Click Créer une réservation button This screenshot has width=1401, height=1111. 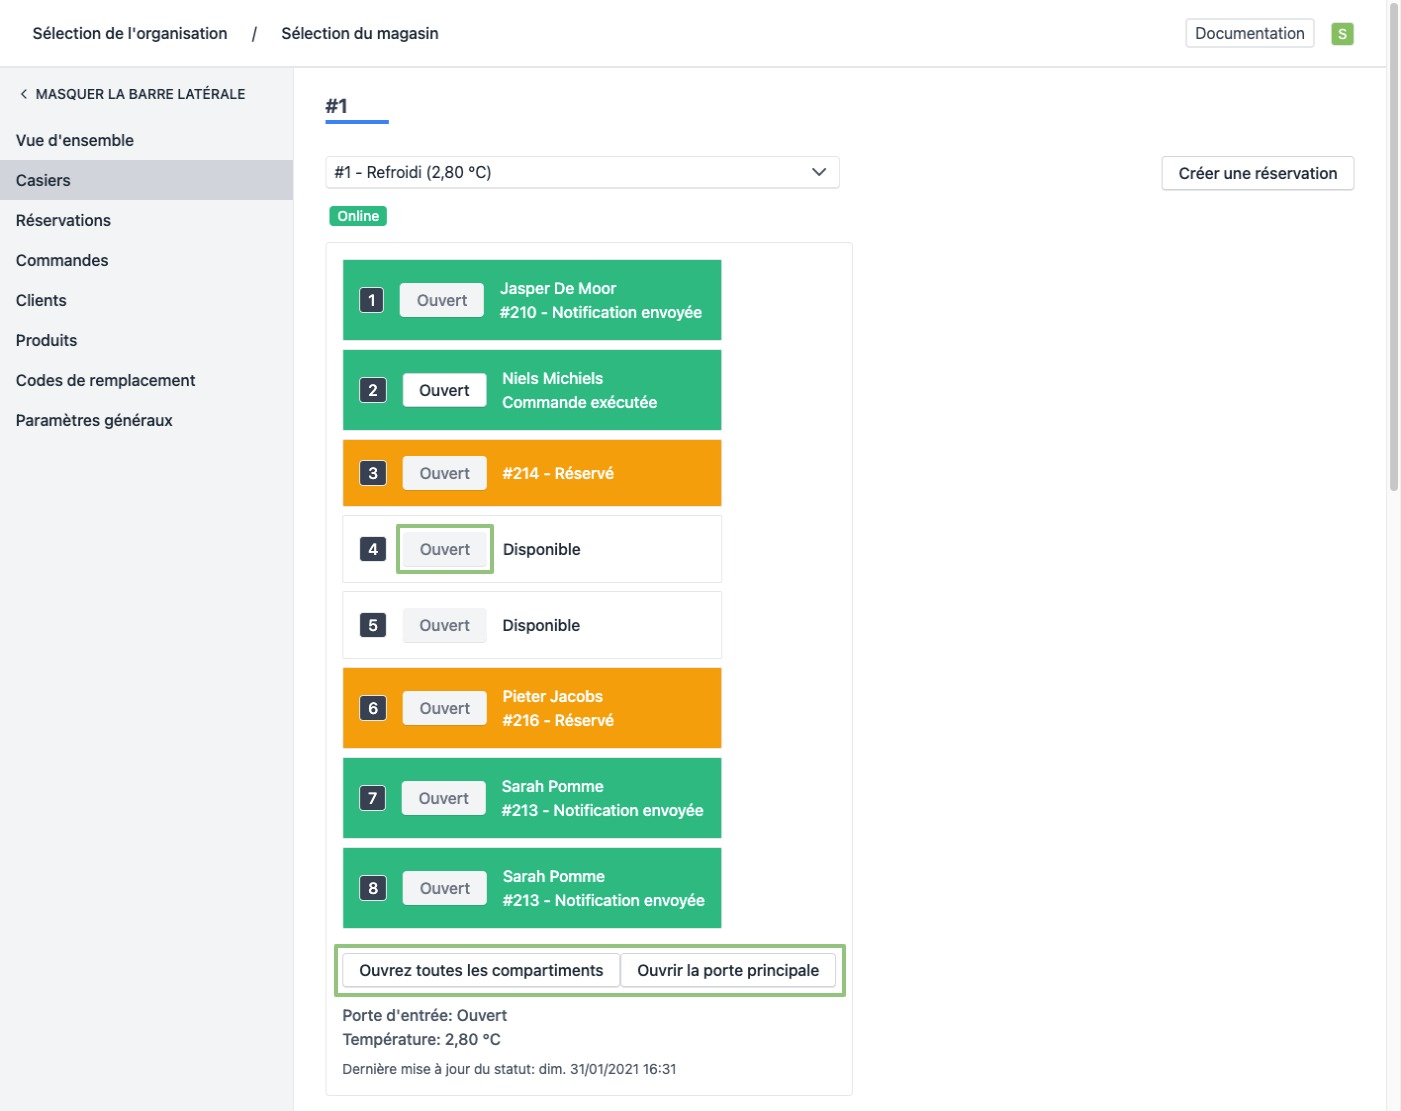point(1257,173)
